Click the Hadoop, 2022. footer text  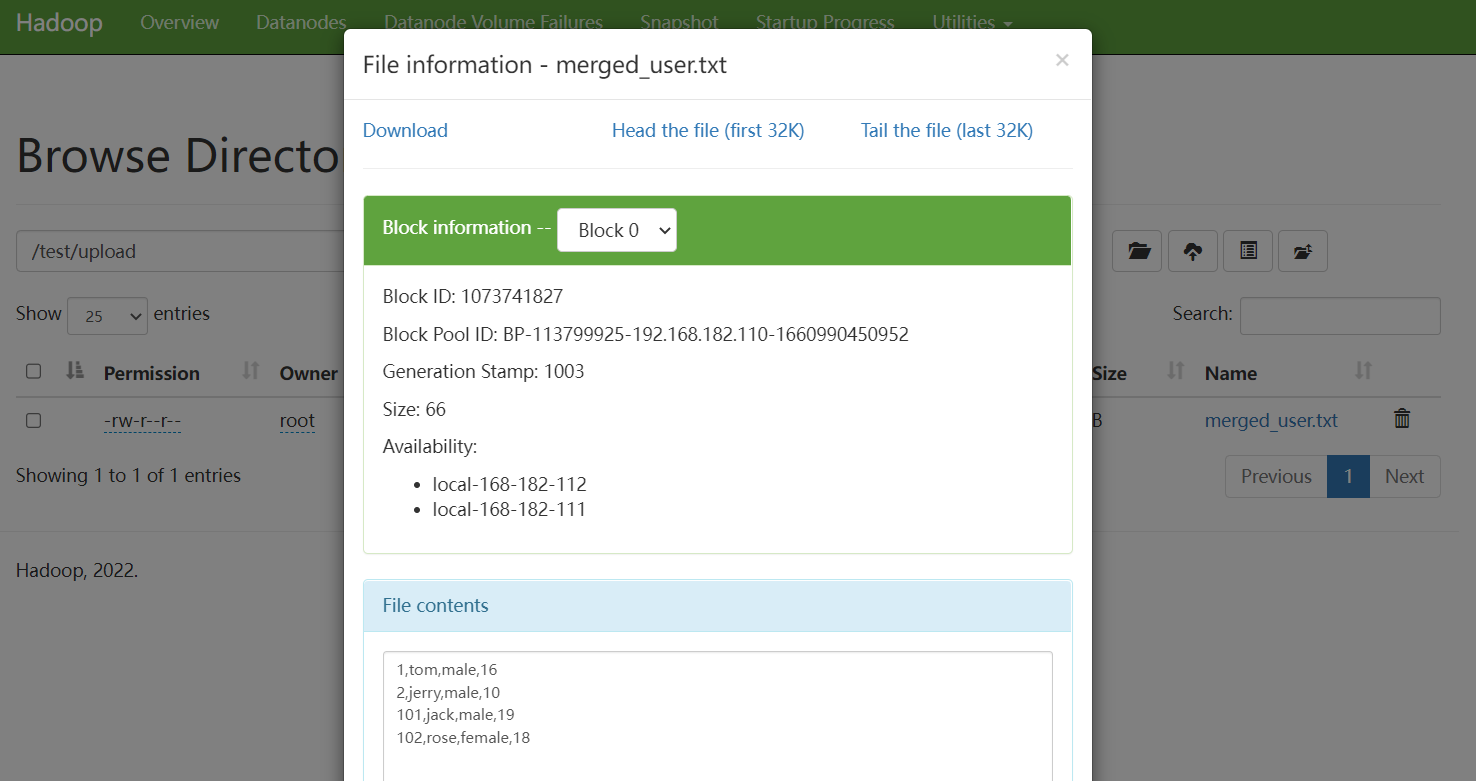click(x=77, y=571)
